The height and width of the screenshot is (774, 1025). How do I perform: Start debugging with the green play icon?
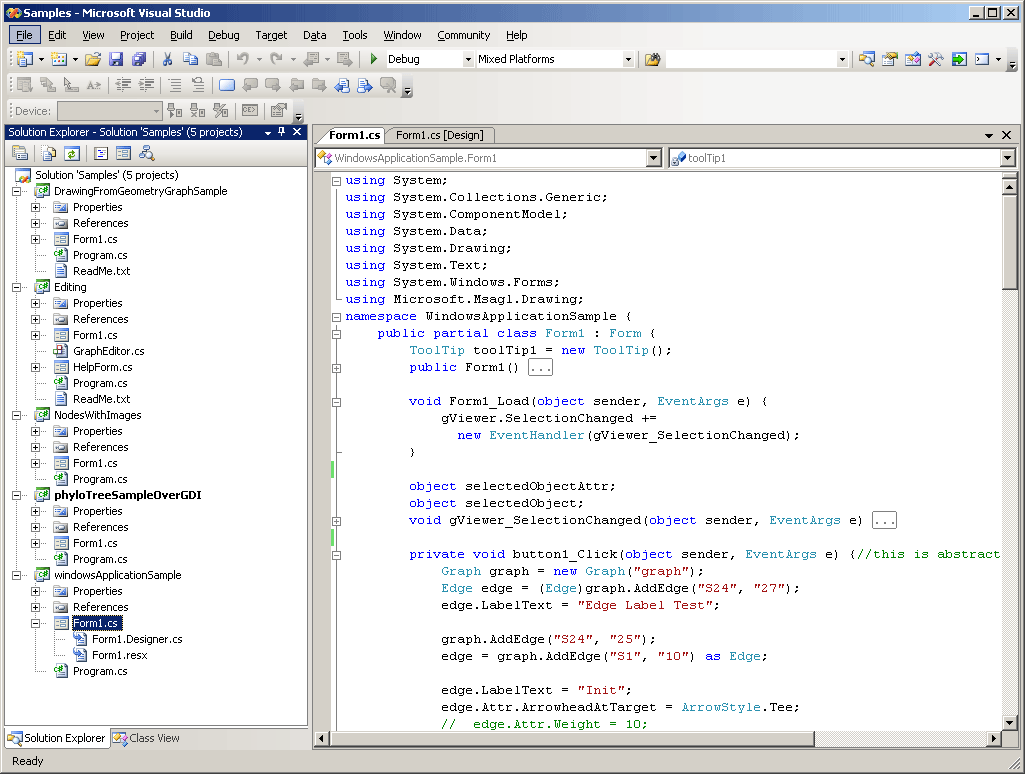[373, 59]
